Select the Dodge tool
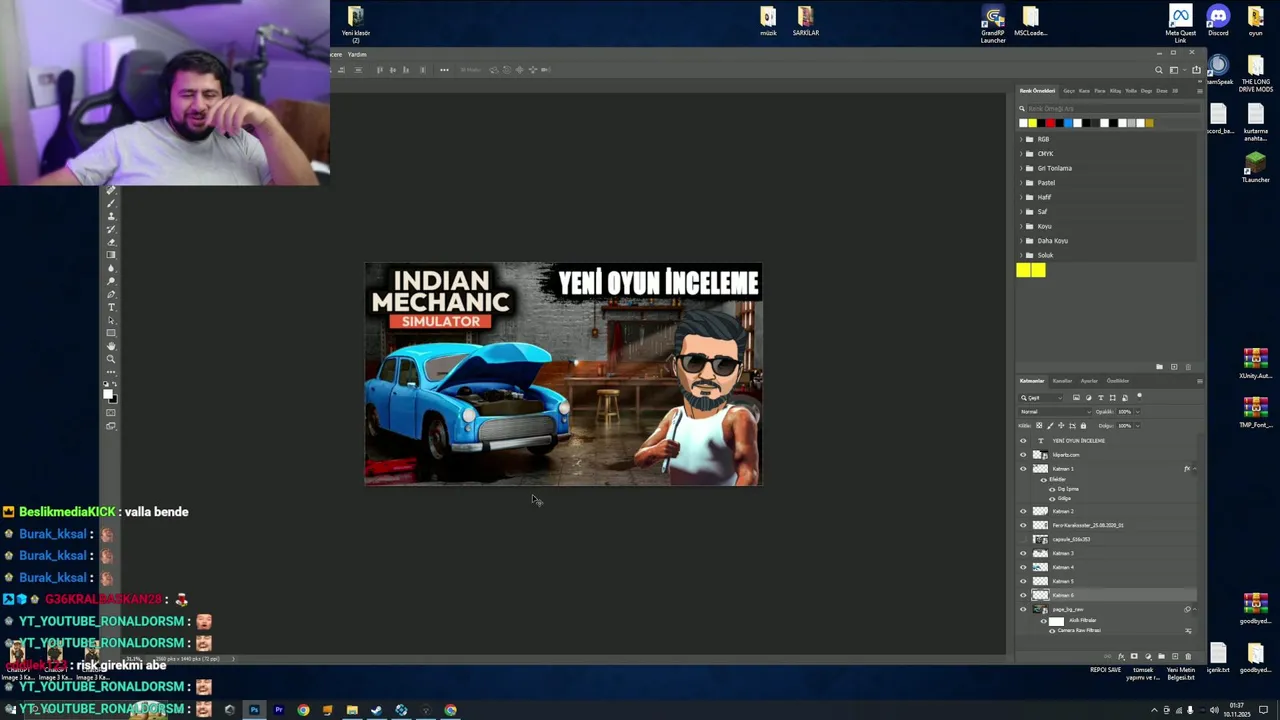Image resolution: width=1280 pixels, height=720 pixels. 111,281
